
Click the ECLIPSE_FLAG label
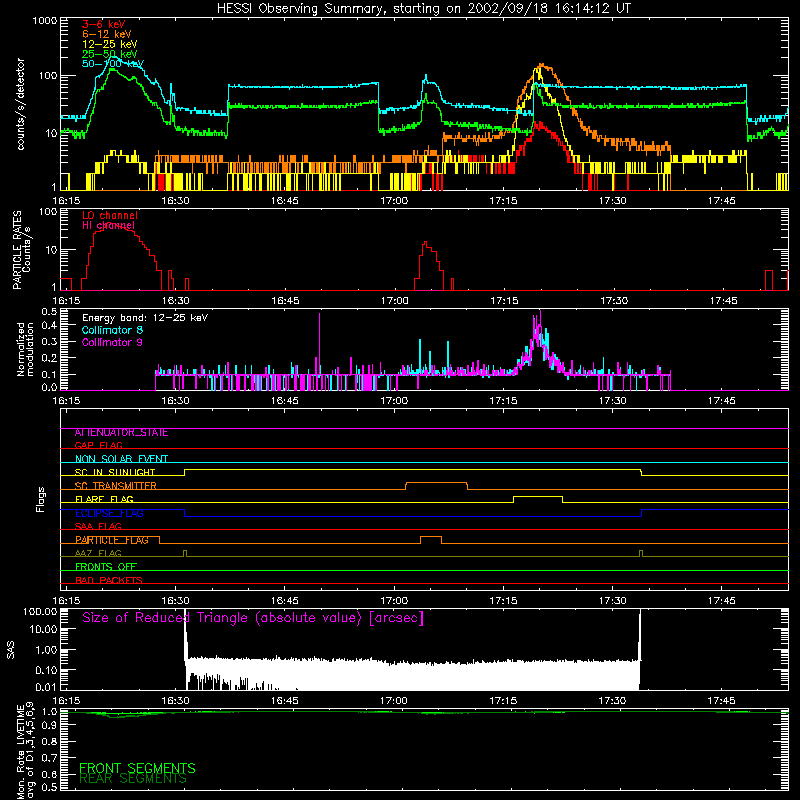109,513
